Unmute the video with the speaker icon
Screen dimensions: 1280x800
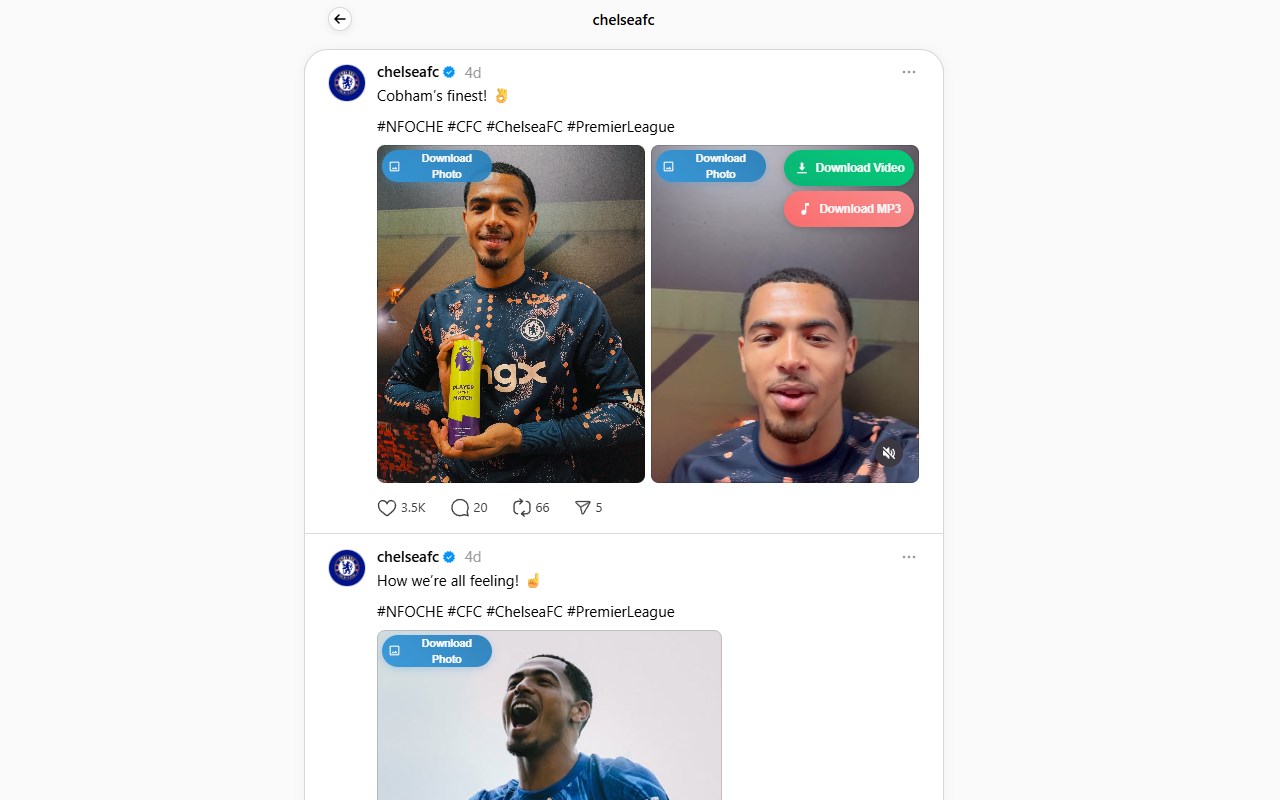point(889,453)
